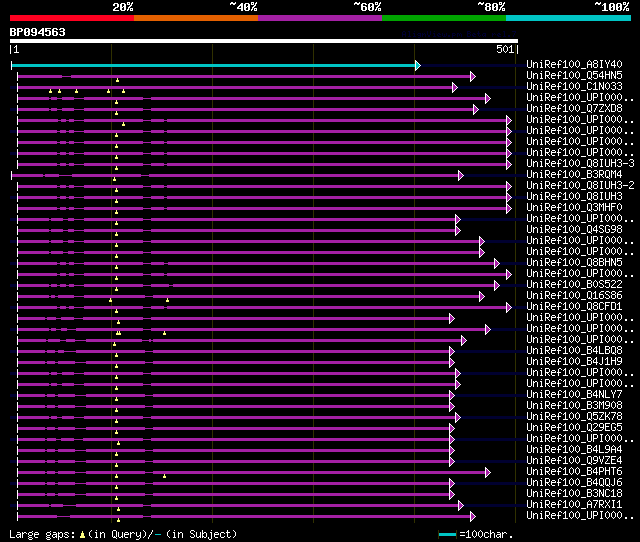
Task: Click the arrowhead ending the Q8BHN5 alignment
Action: [497, 264]
